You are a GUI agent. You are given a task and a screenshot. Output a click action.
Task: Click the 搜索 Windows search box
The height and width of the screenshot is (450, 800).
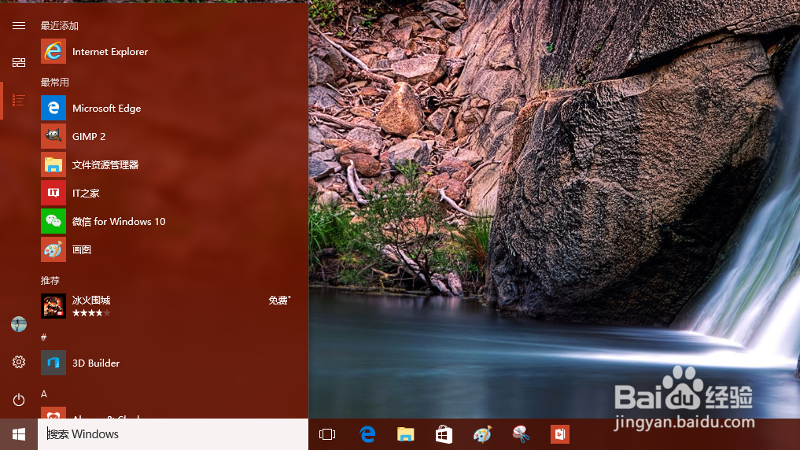pyautogui.click(x=173, y=434)
